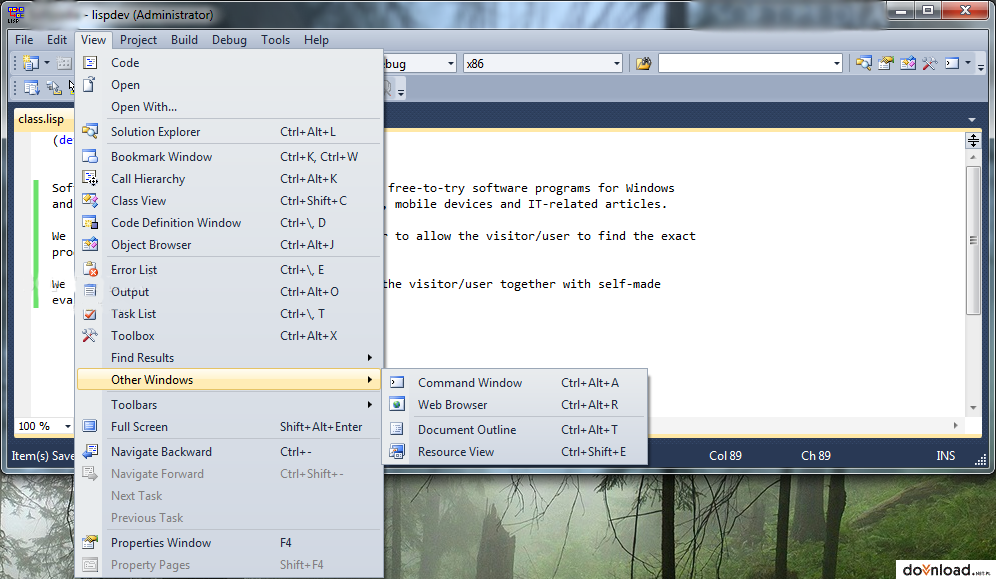996x579 pixels.
Task: Click the Code Definition Window icon
Action: coord(90,222)
